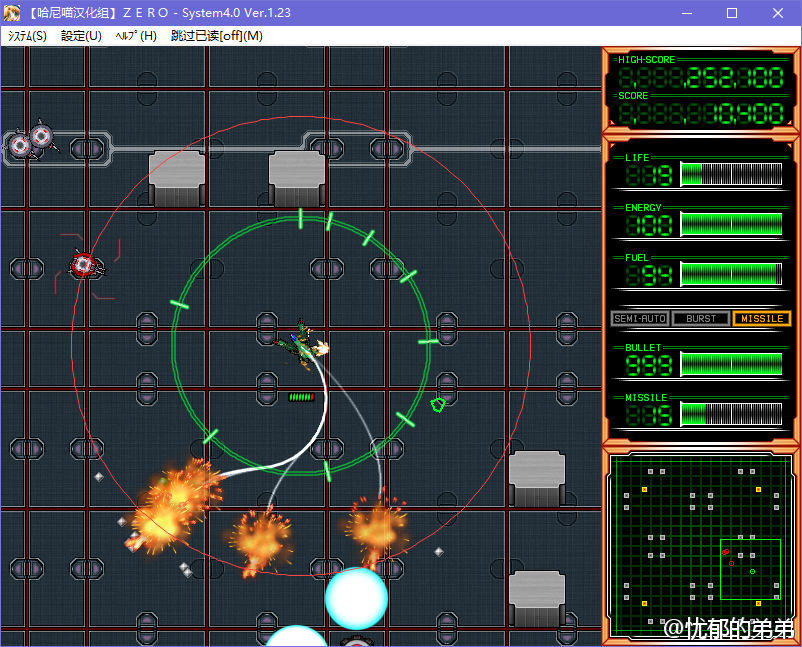802x647 pixels.
Task: Select the MISSILE weapon mode
Action: (x=762, y=319)
